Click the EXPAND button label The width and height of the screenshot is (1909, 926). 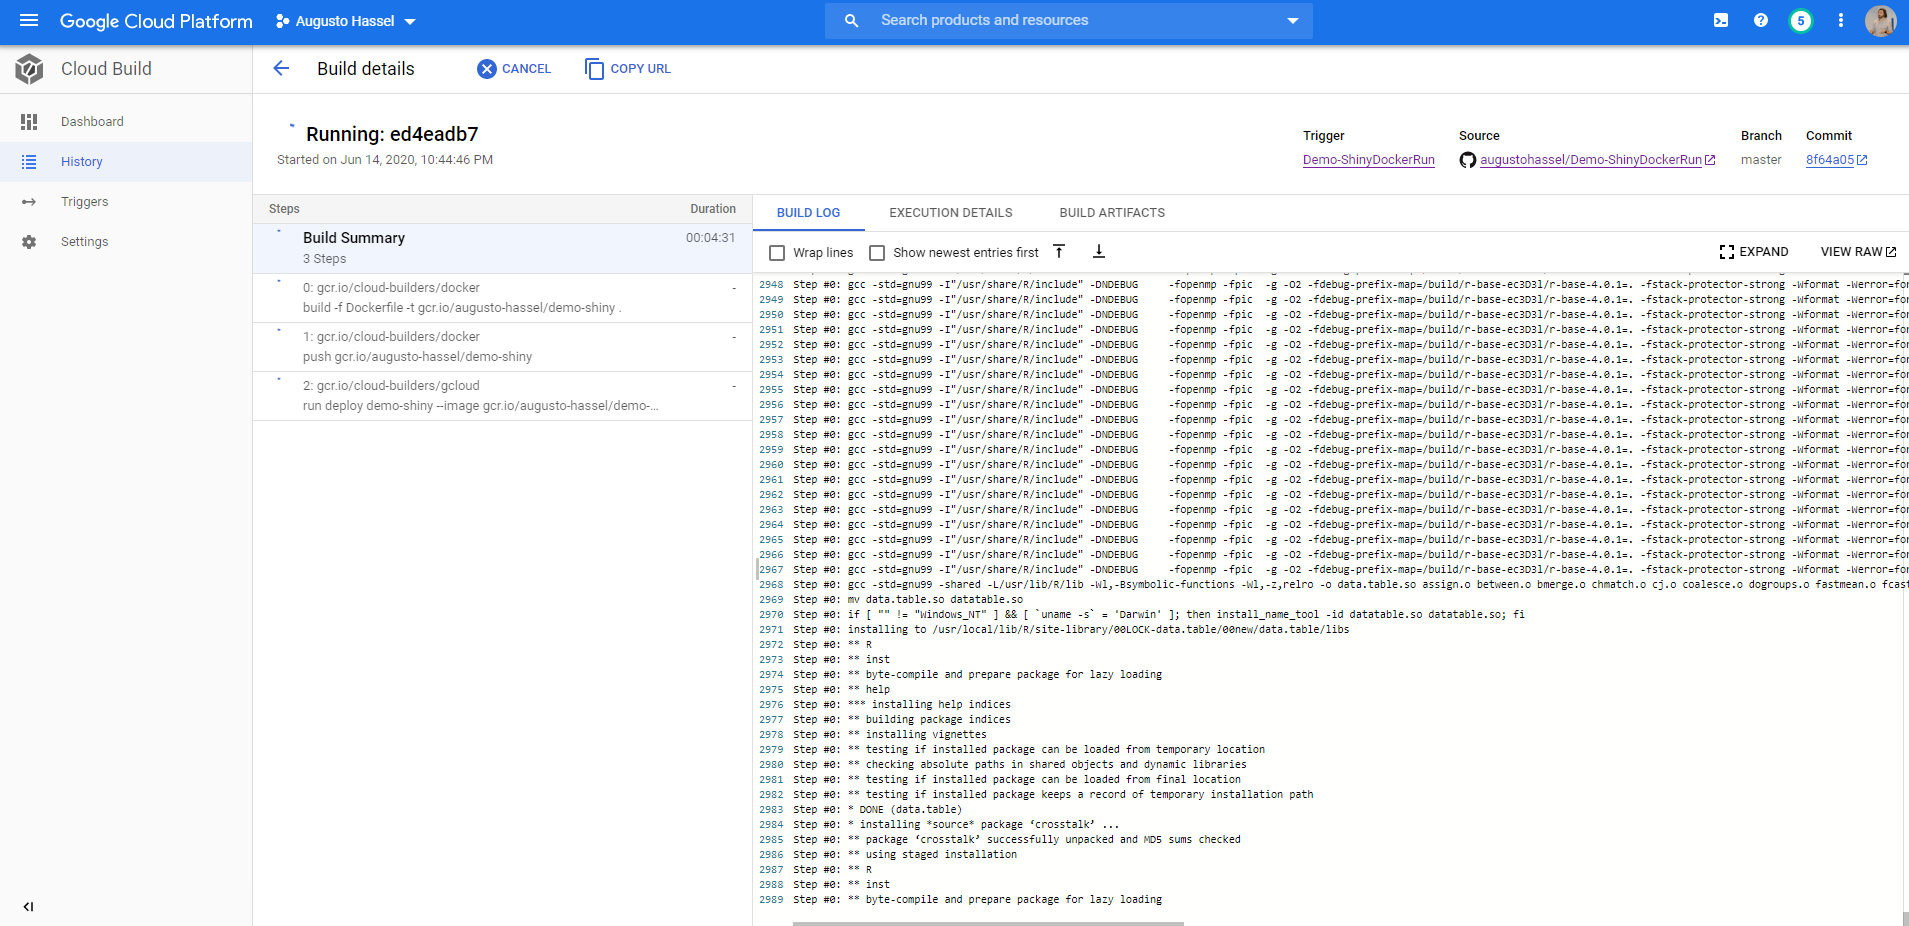pos(1763,252)
